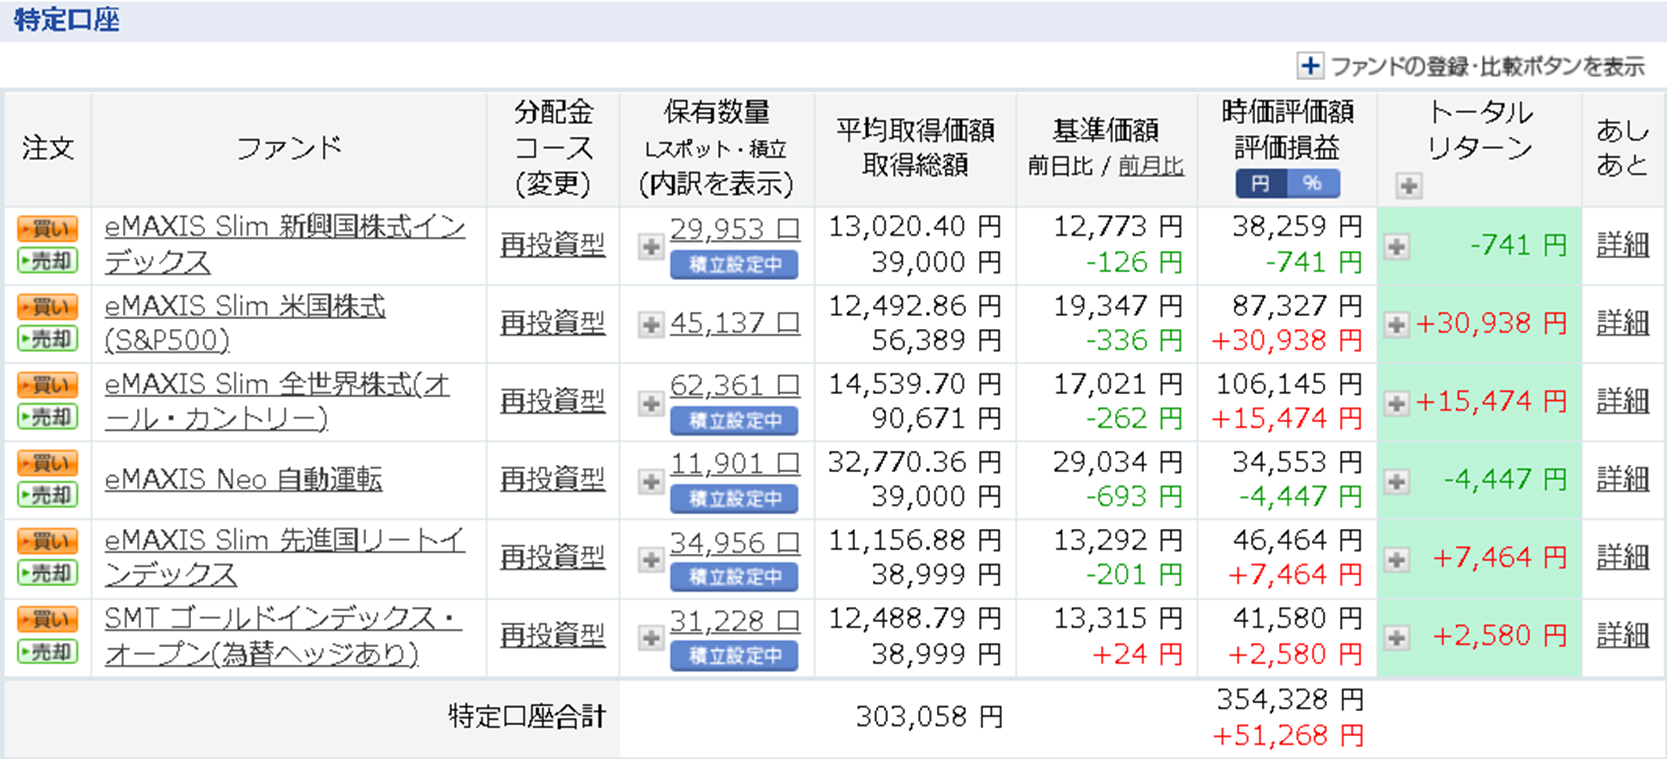Click 積立設定中 button under 62,361 口
The width and height of the screenshot is (1667, 759).
tap(734, 421)
